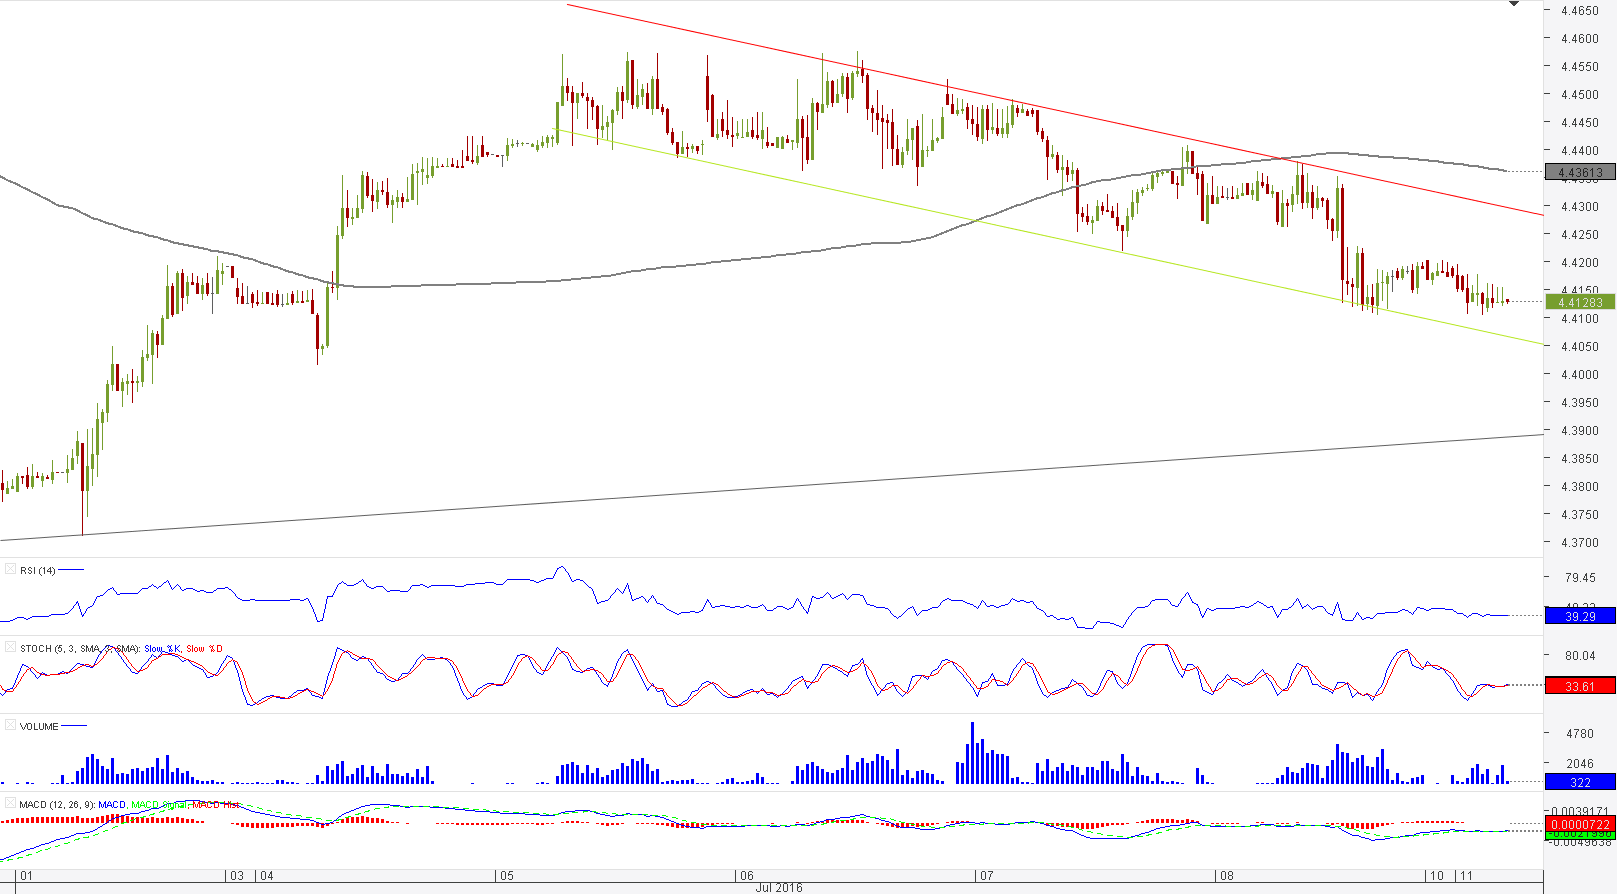Click the 06 date marker on time axis
The image size is (1617, 894).
(747, 876)
